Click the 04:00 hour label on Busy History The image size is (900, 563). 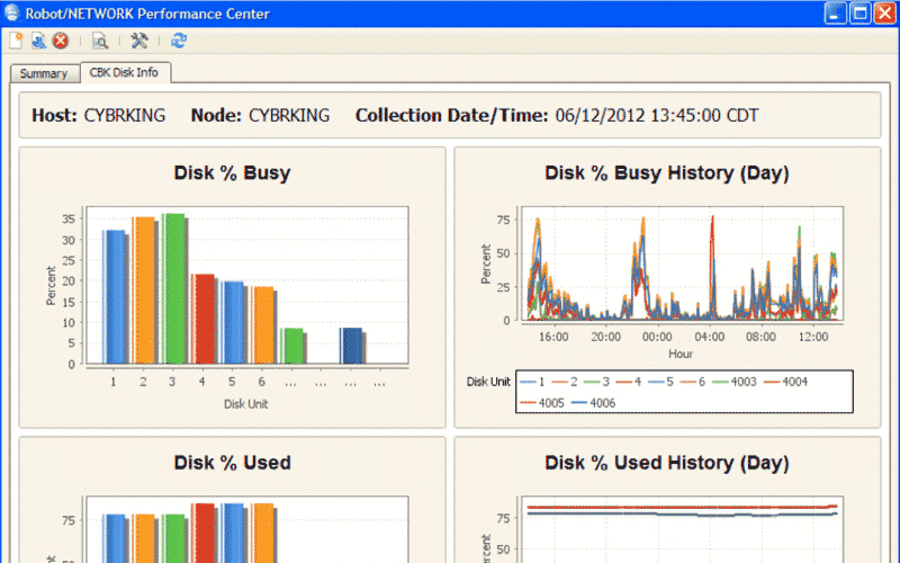tap(709, 337)
